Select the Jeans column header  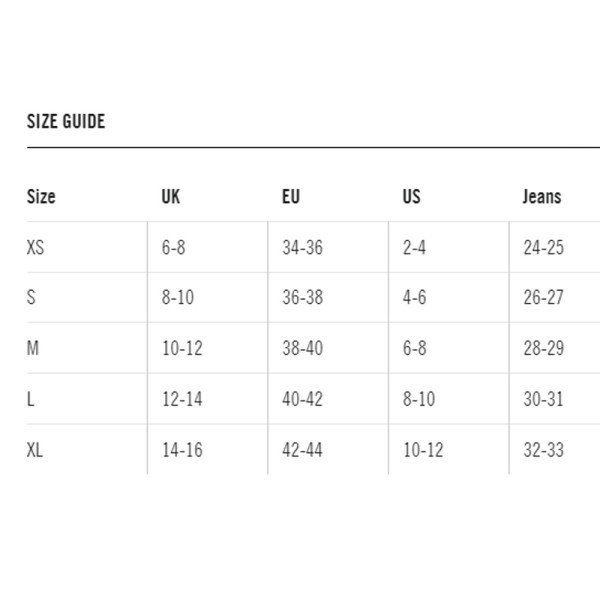tap(542, 197)
